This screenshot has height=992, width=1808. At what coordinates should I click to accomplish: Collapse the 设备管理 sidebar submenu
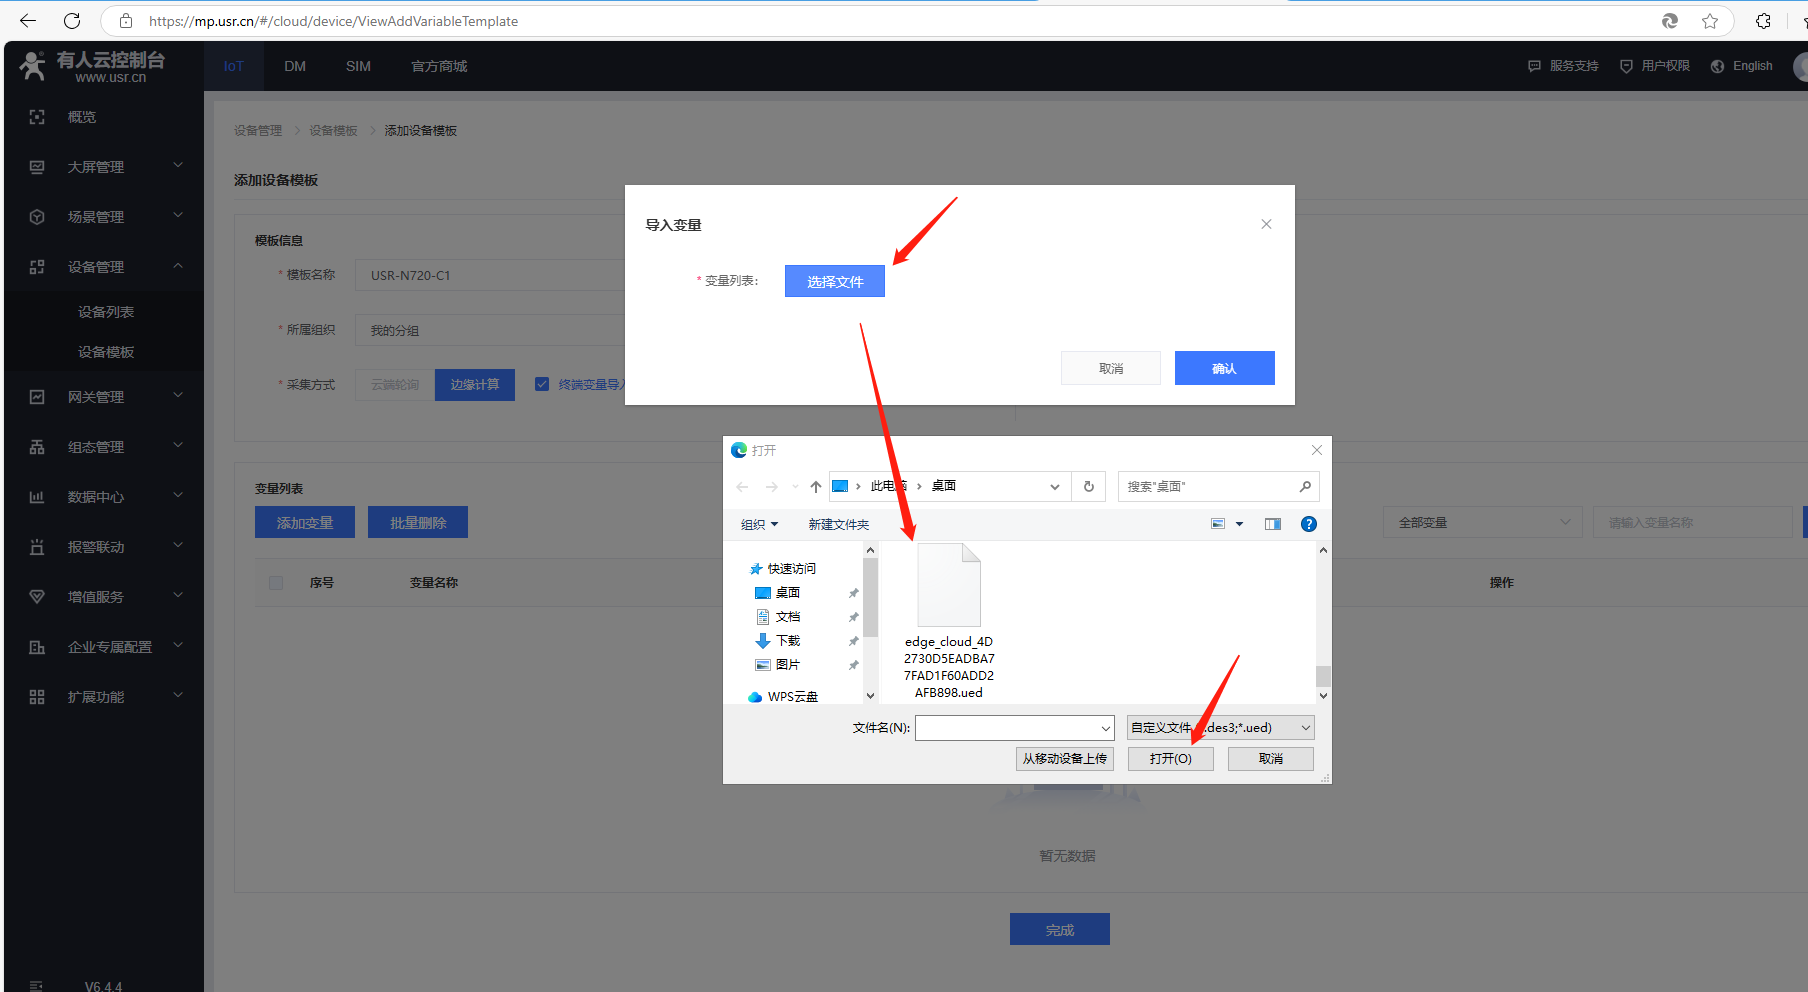pos(178,265)
